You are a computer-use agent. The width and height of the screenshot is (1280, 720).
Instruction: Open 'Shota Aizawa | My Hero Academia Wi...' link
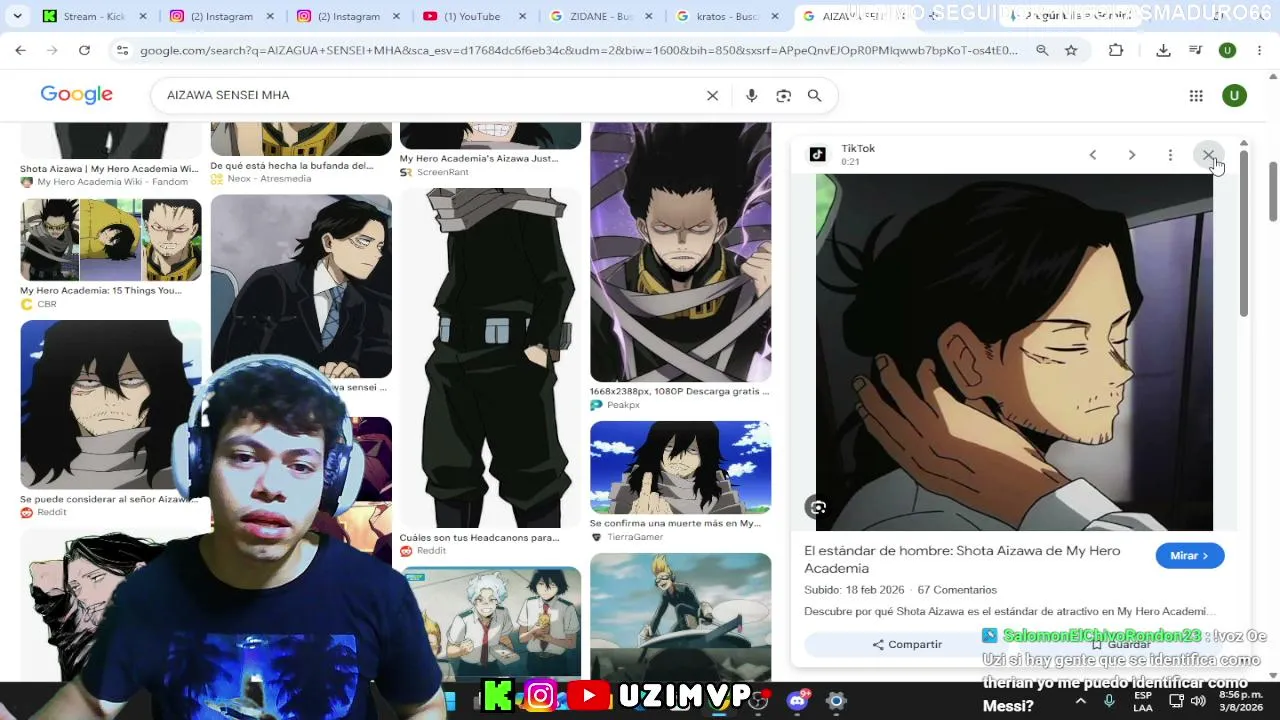click(x=109, y=169)
